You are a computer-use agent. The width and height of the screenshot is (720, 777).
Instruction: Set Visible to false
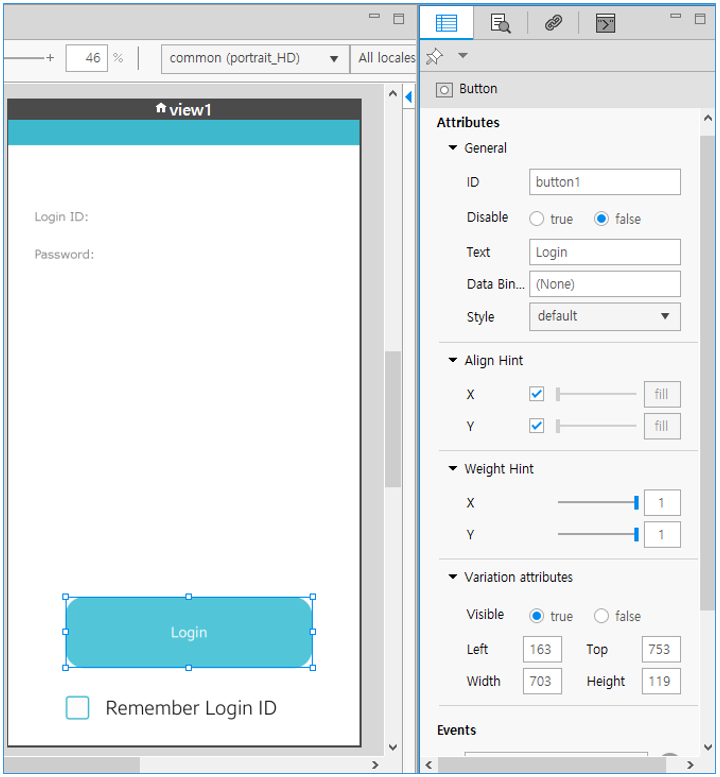coord(602,616)
